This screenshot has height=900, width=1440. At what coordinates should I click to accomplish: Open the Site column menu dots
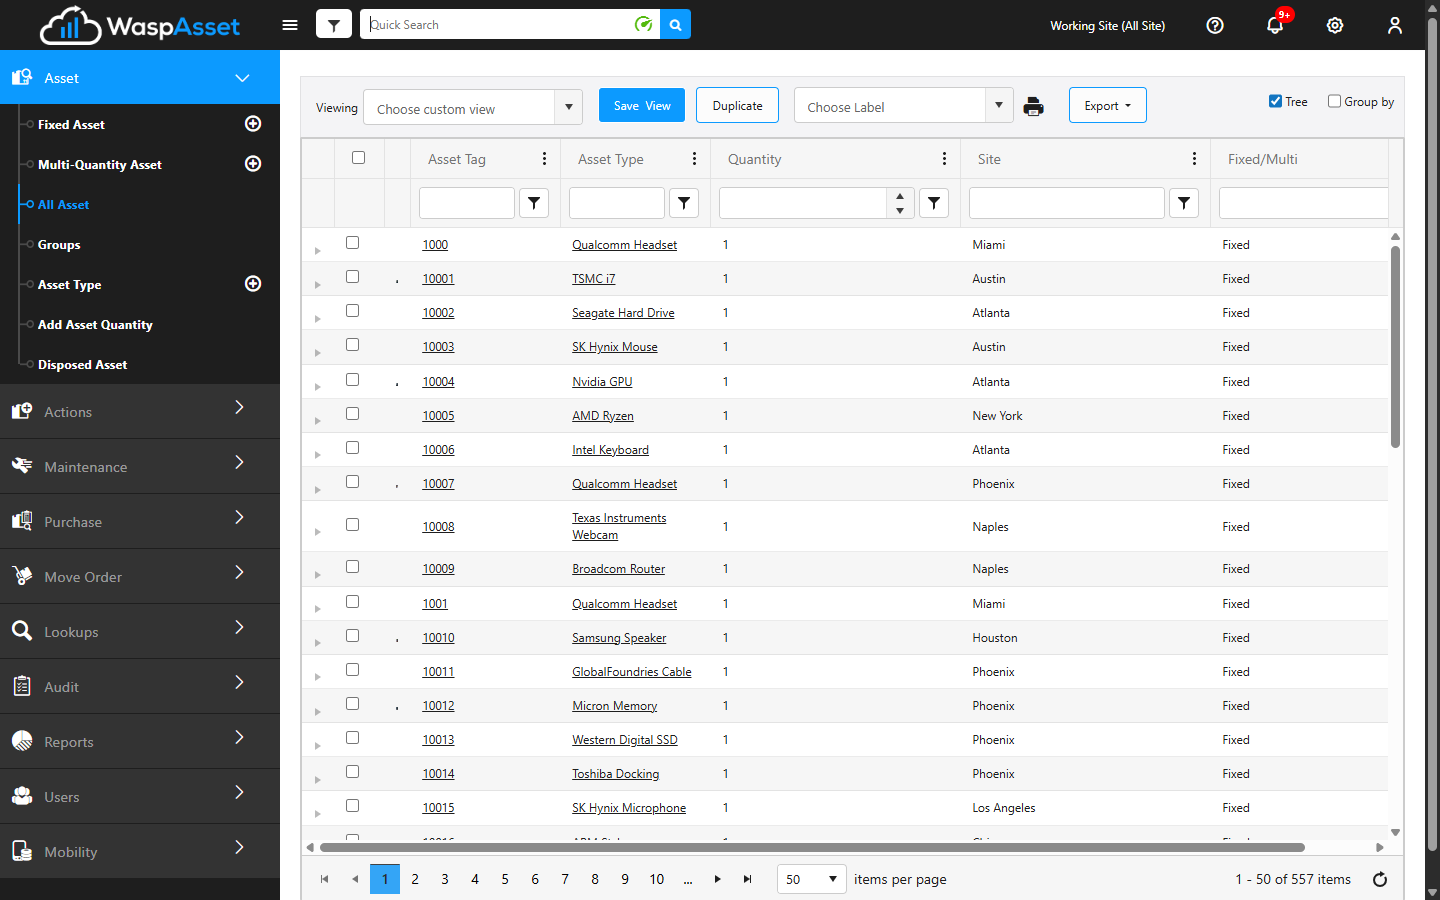pos(1194,159)
